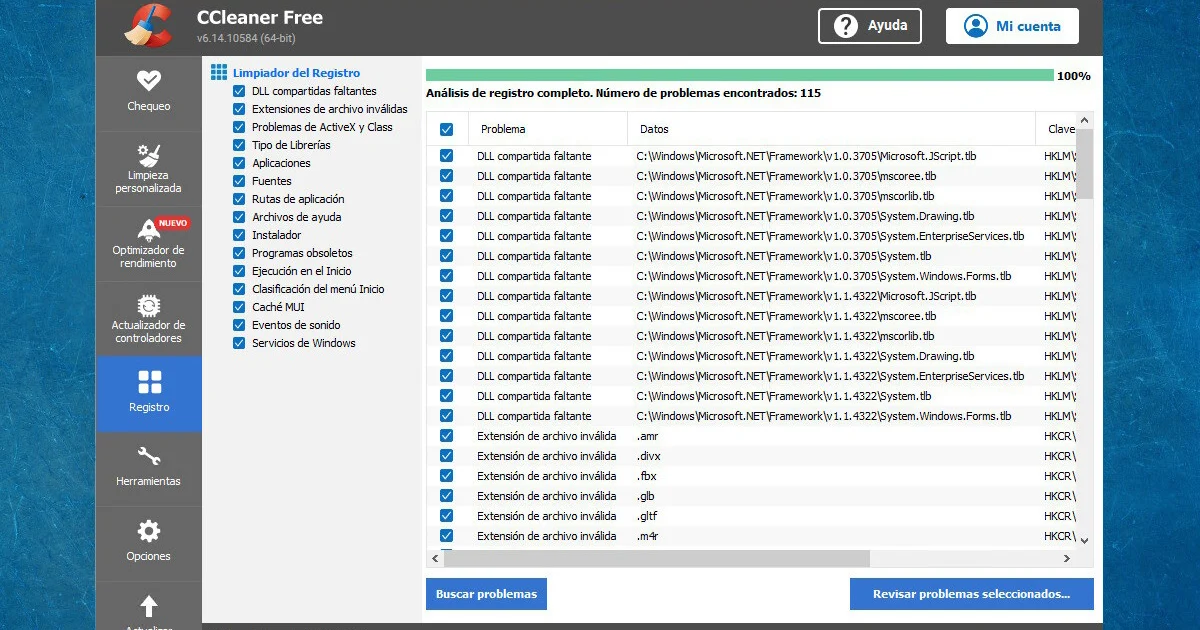Uncheck the .amr extension row checkbox

(x=446, y=436)
